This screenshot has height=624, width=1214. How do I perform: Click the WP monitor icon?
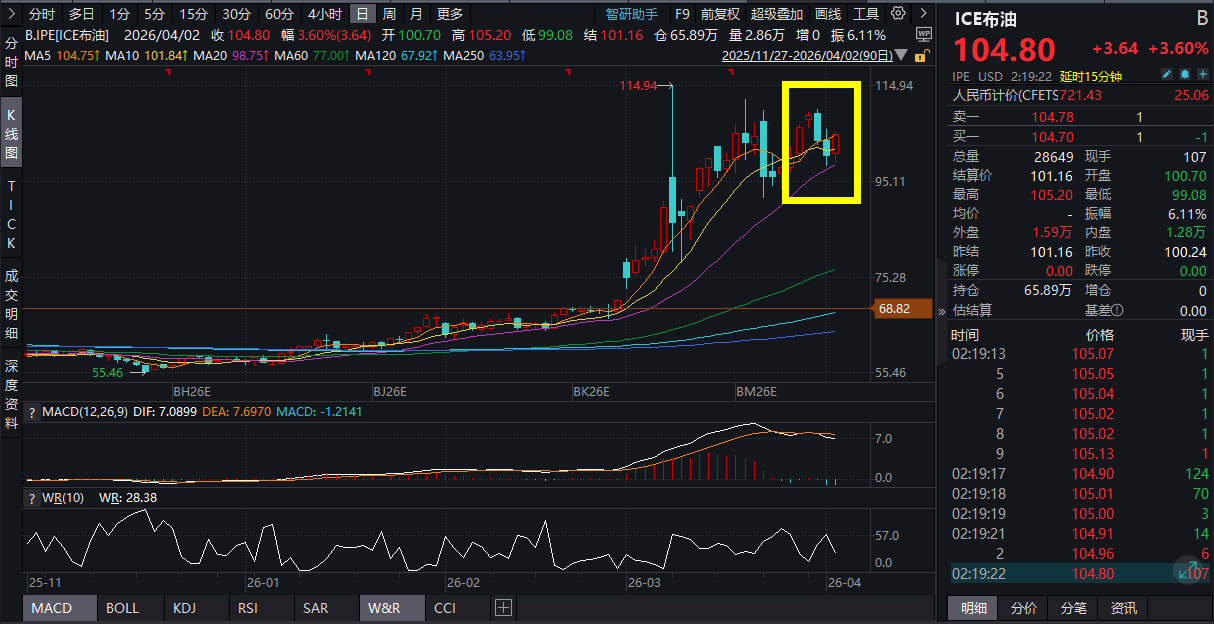click(x=922, y=35)
